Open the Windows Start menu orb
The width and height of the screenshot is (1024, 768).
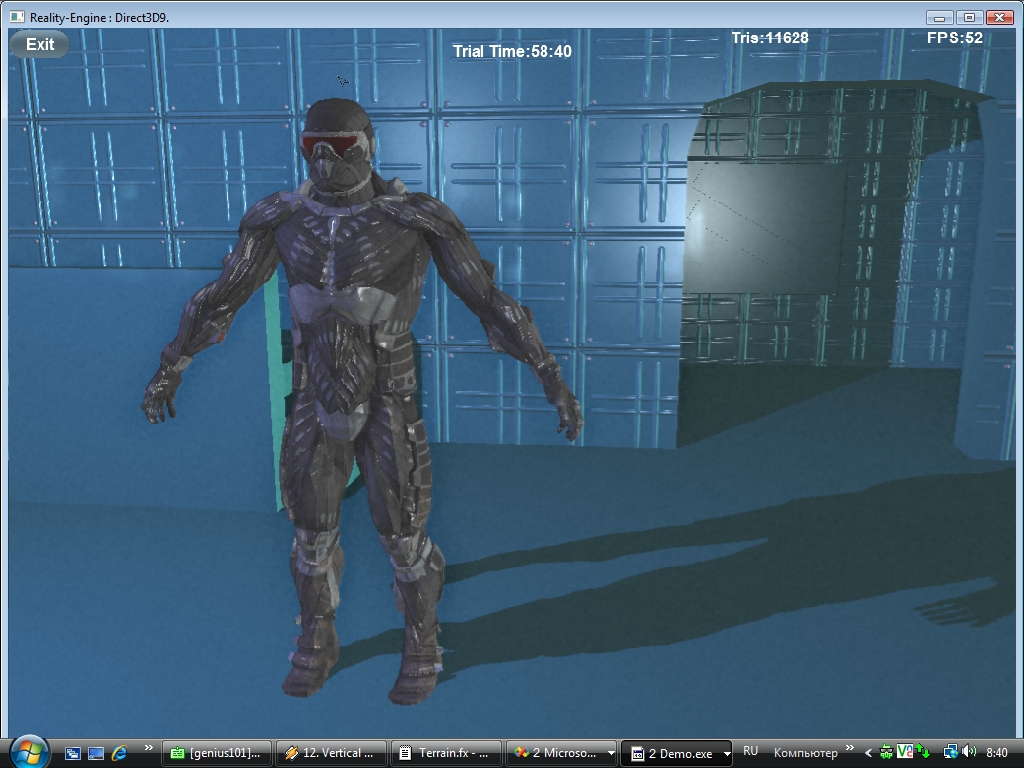(x=28, y=751)
